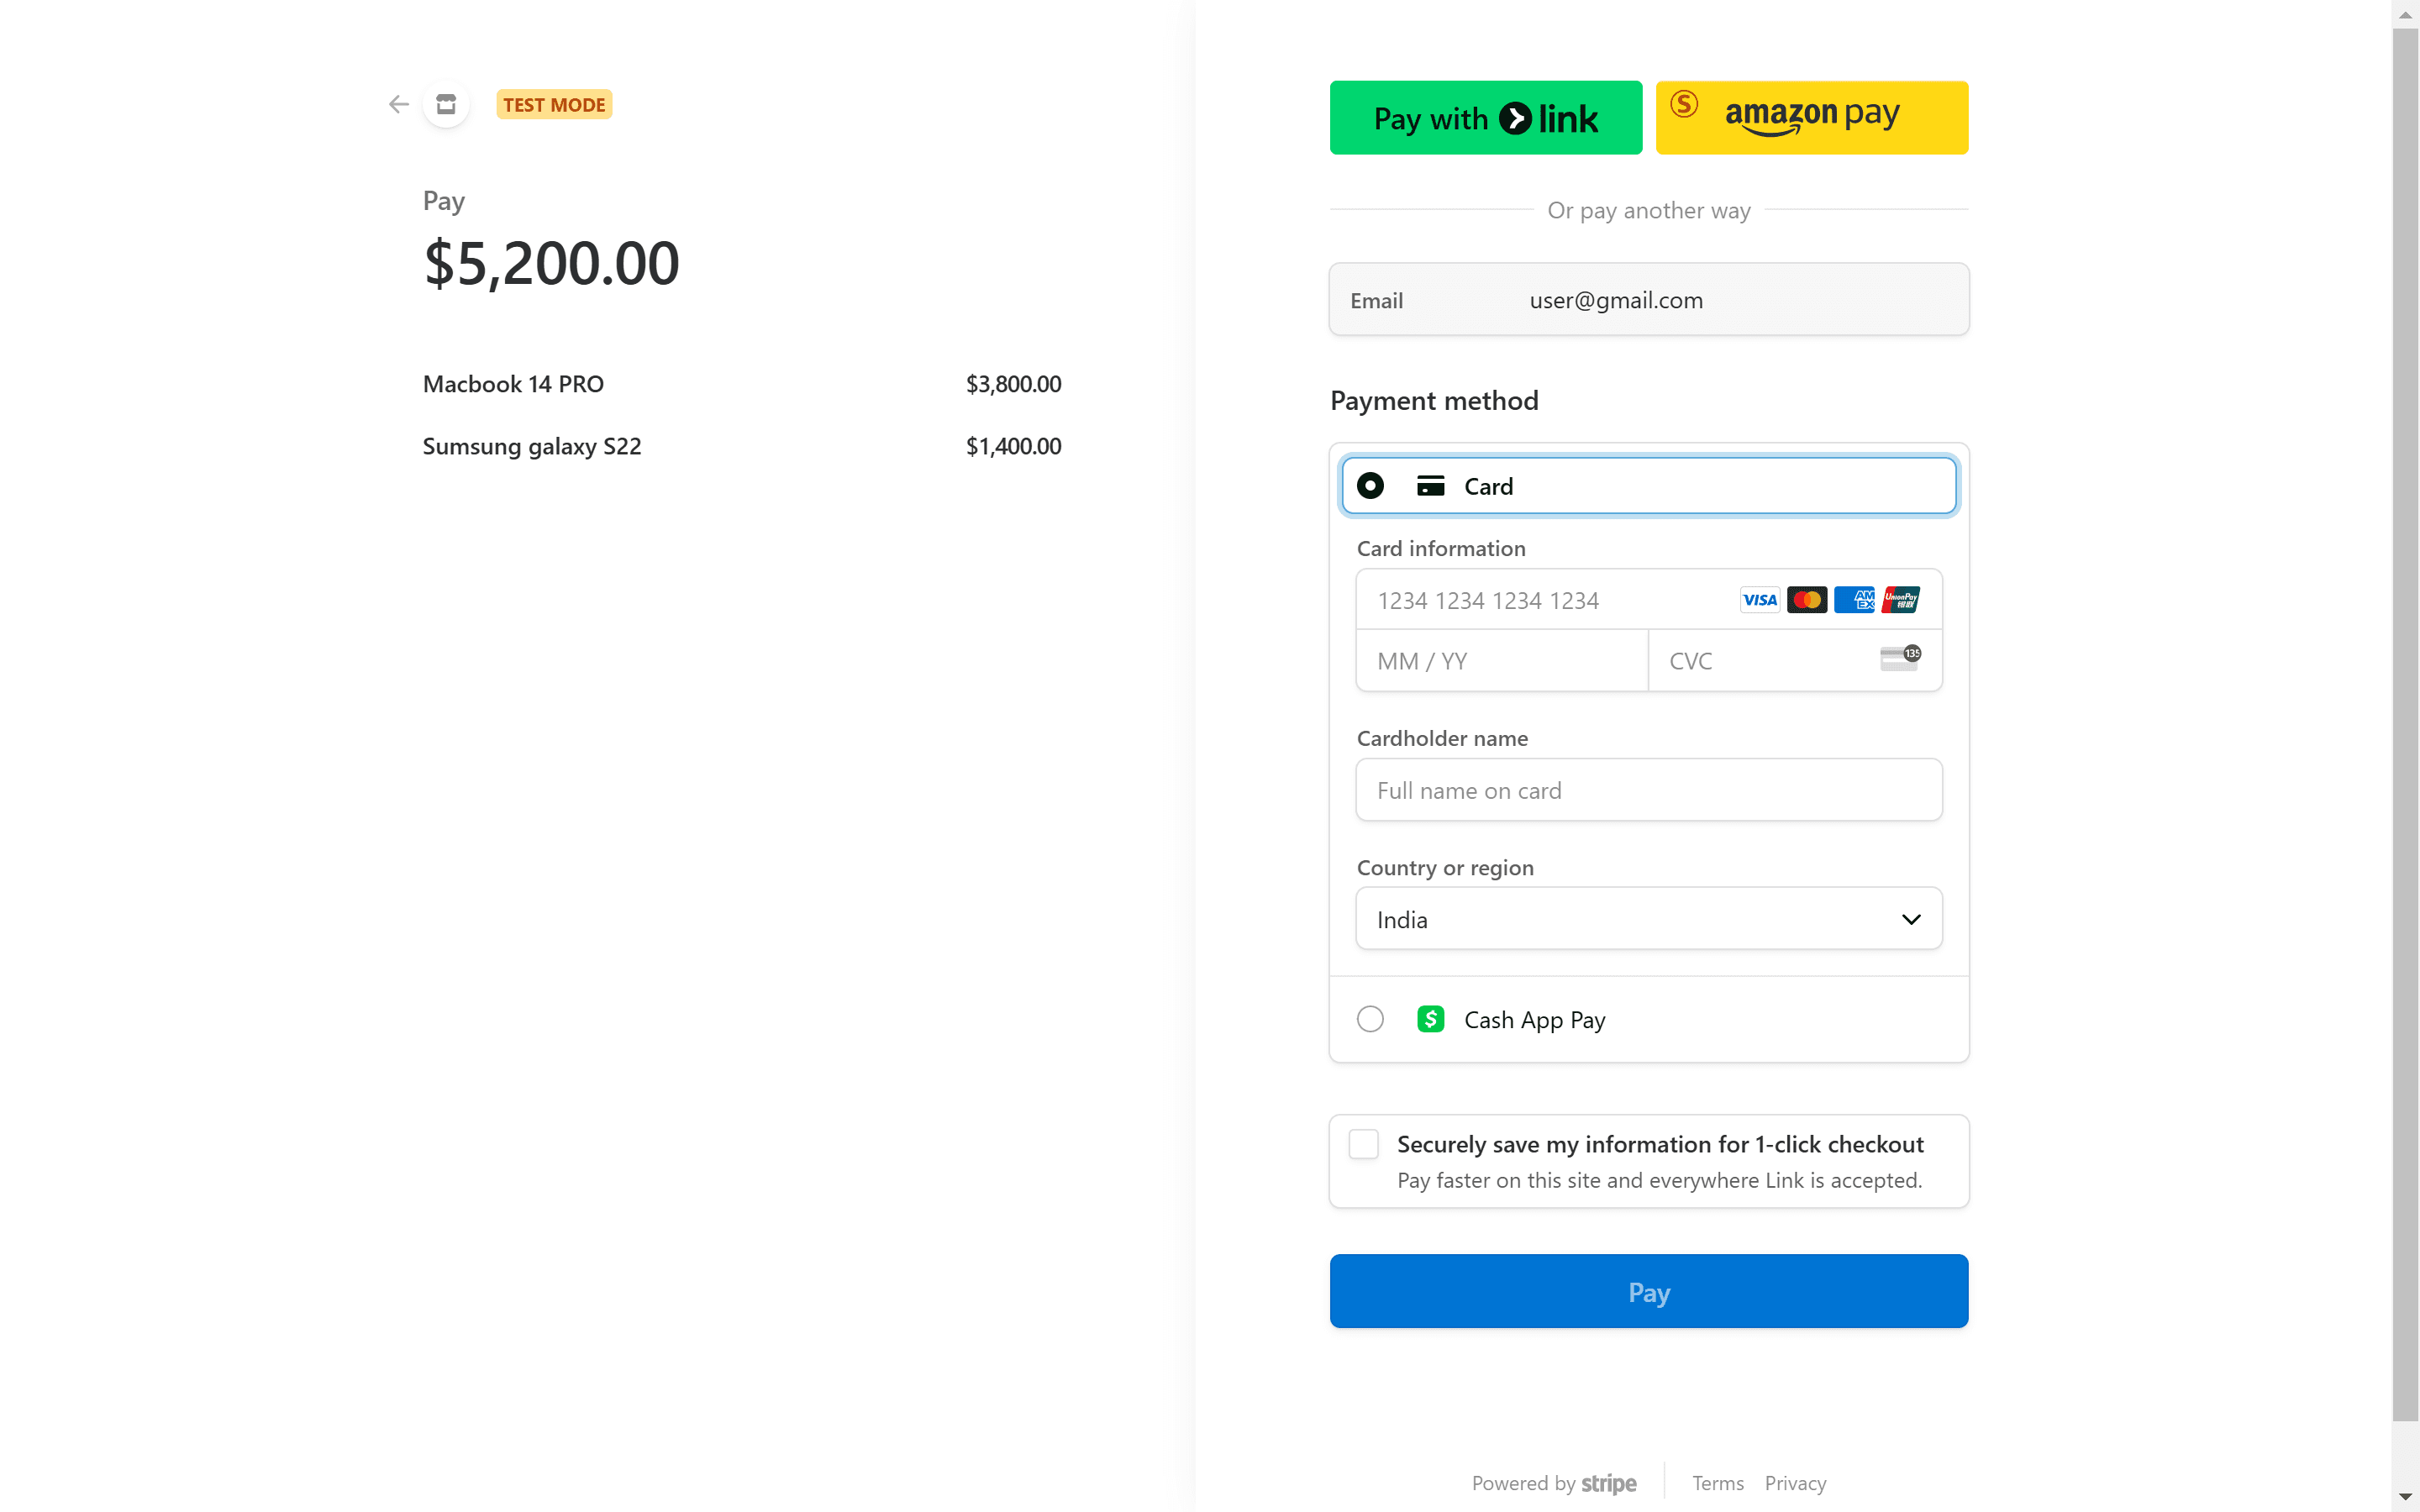Focus the CVC field

click(1795, 661)
